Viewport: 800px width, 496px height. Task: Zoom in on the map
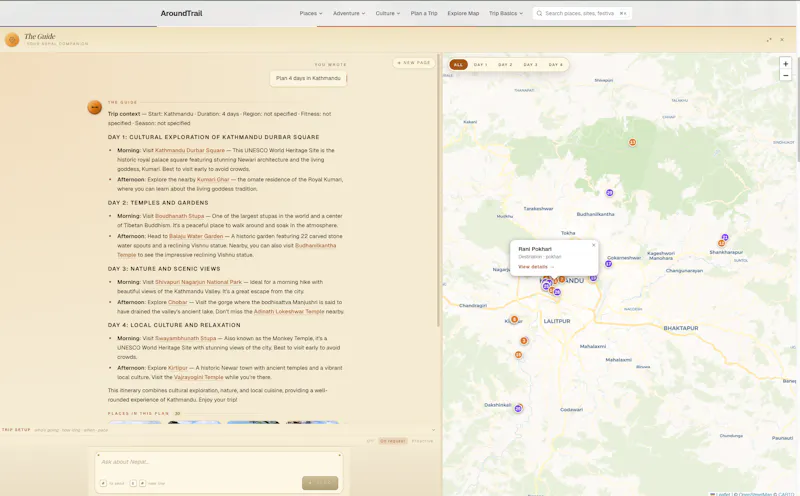click(786, 64)
